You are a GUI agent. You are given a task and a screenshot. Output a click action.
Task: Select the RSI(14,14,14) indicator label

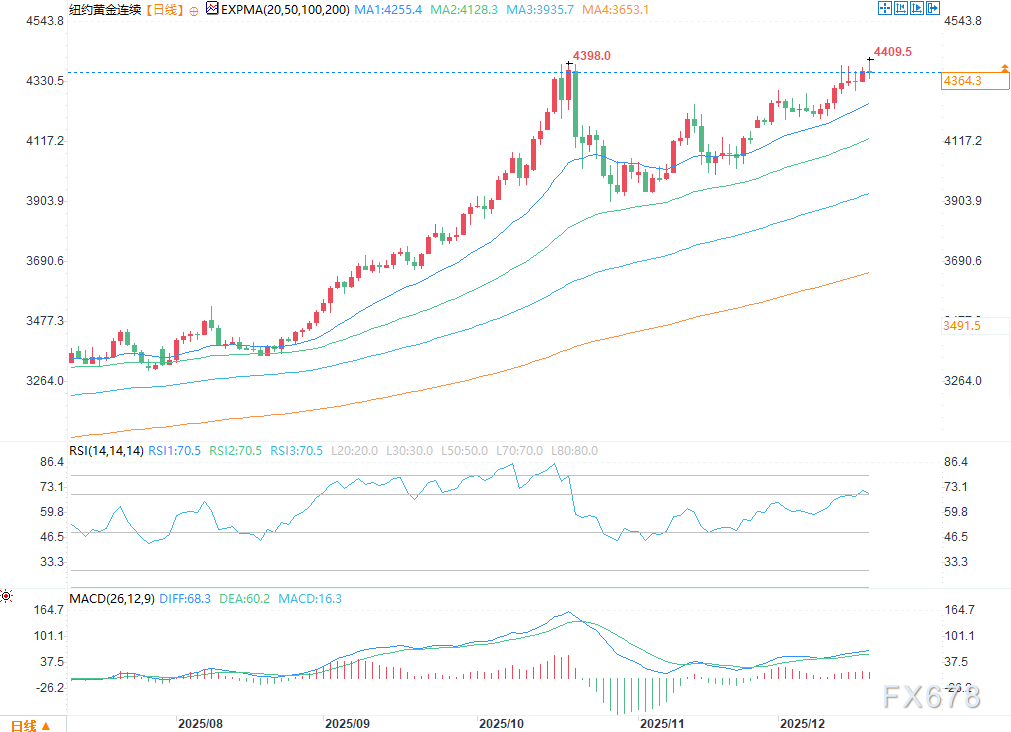107,451
